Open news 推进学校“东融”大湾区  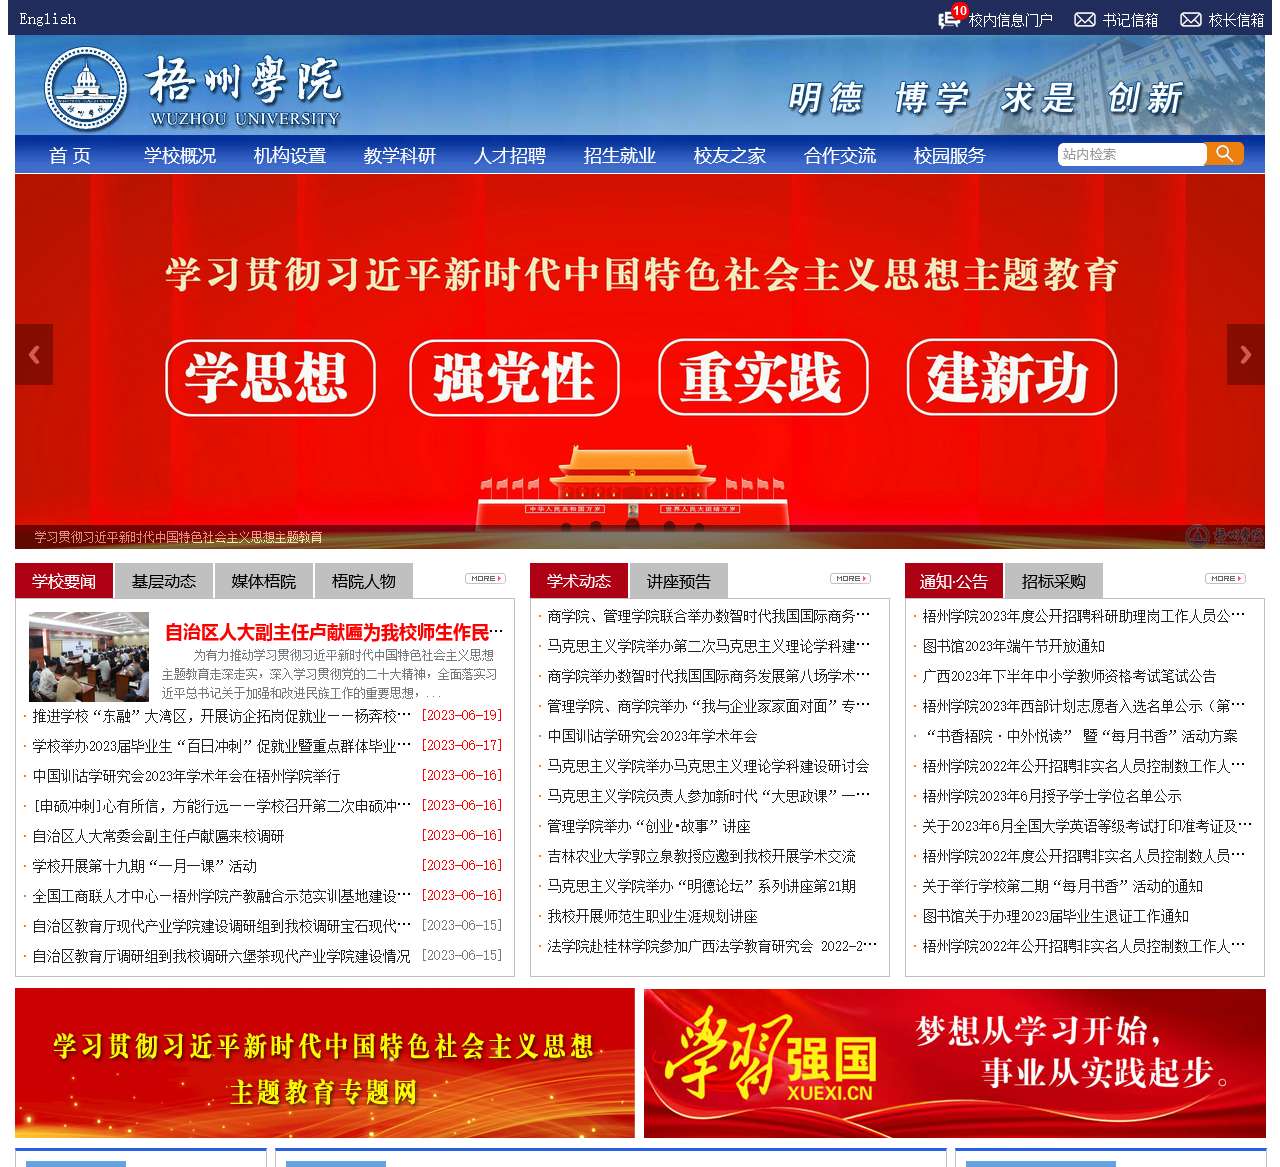pos(222,716)
